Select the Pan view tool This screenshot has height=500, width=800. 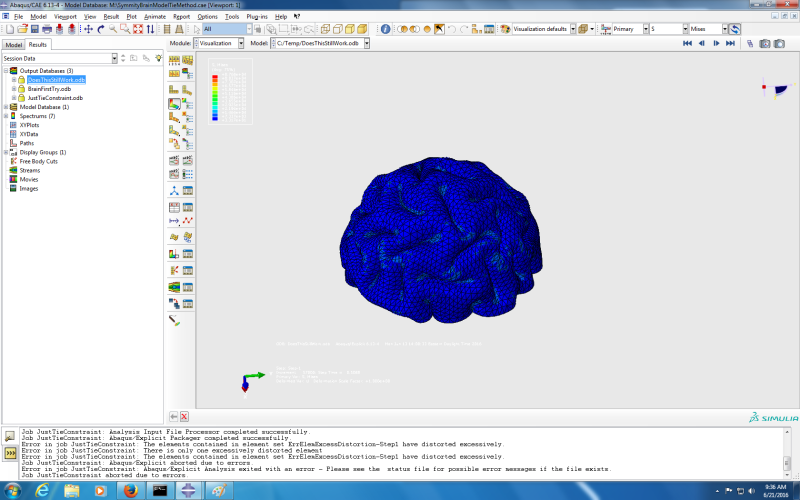[x=89, y=29]
